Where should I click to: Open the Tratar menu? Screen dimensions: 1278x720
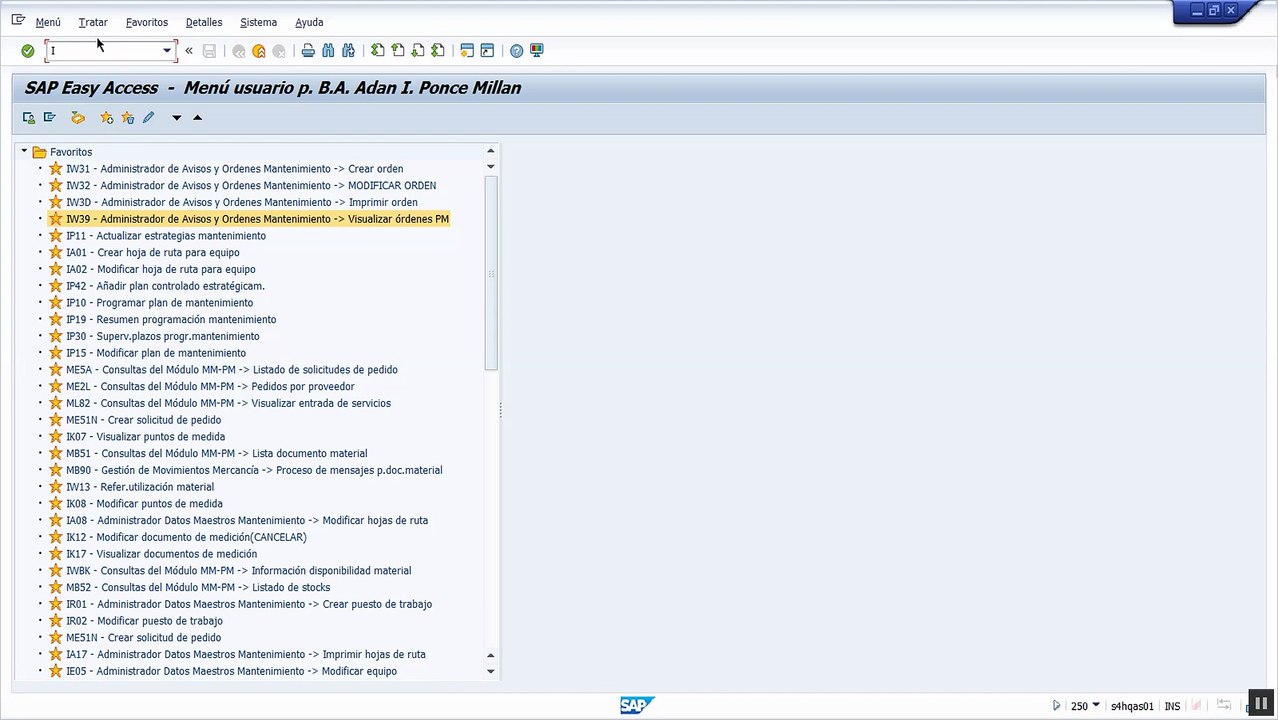93,22
